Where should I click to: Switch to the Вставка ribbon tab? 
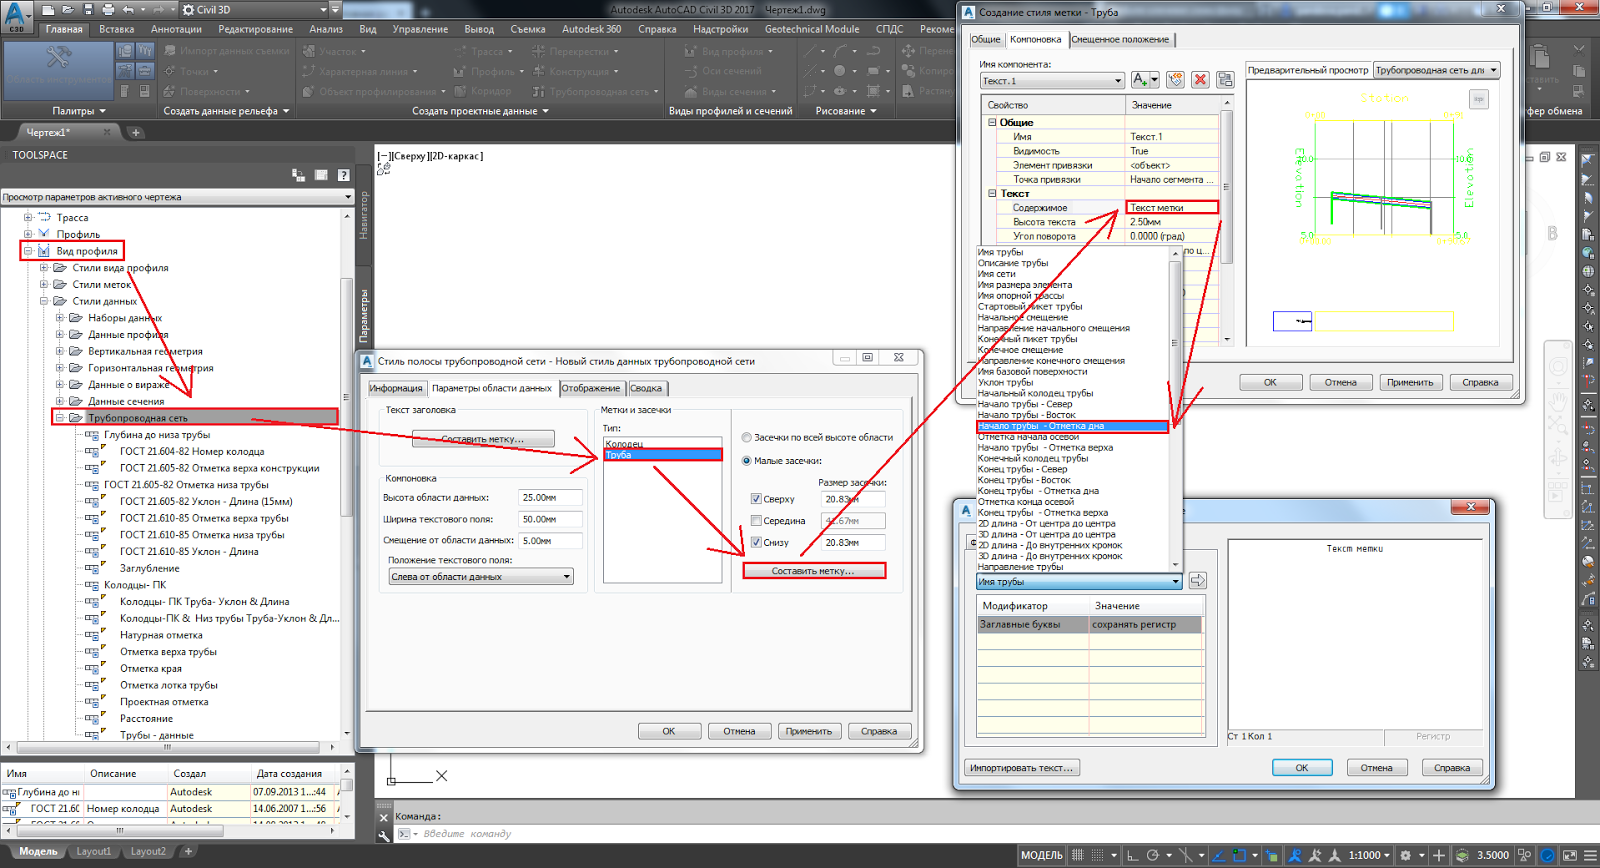116,29
